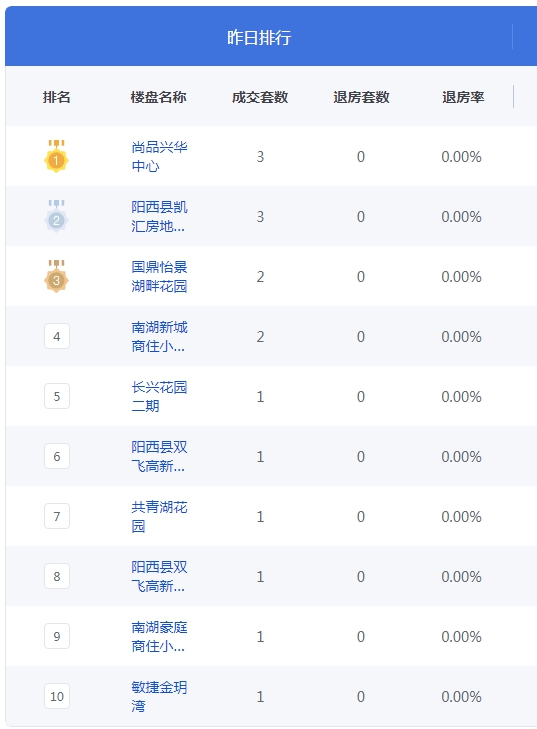Click the gold rank 1 medal icon
Screen dimensions: 537x729
tap(56, 156)
